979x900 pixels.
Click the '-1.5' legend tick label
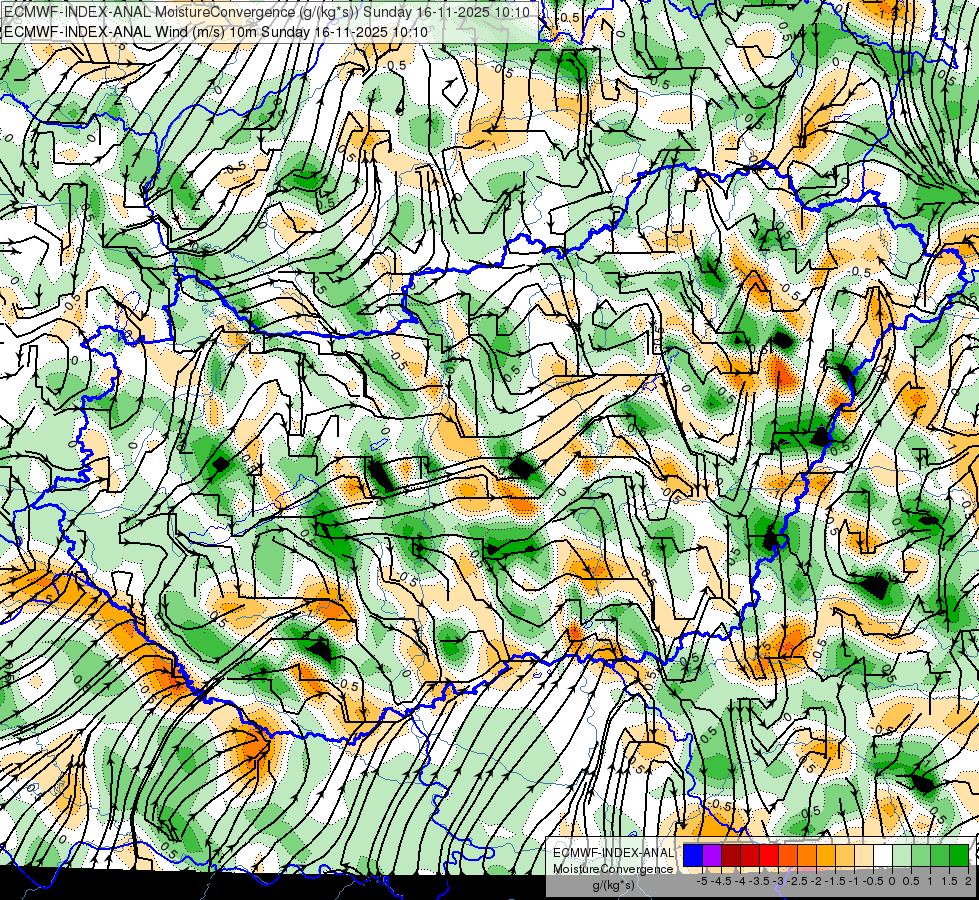(x=835, y=881)
